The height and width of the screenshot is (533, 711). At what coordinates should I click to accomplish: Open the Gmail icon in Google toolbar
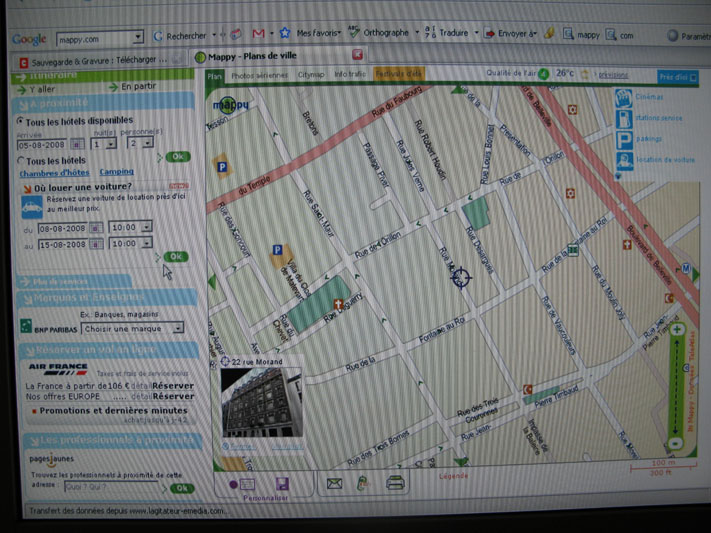pyautogui.click(x=258, y=34)
